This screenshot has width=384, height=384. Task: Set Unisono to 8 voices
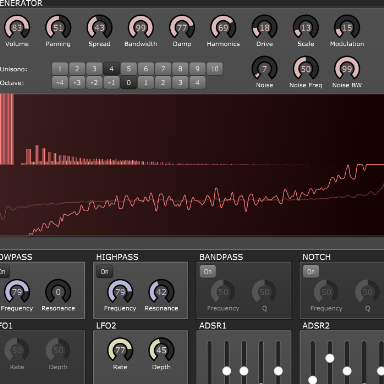point(180,69)
